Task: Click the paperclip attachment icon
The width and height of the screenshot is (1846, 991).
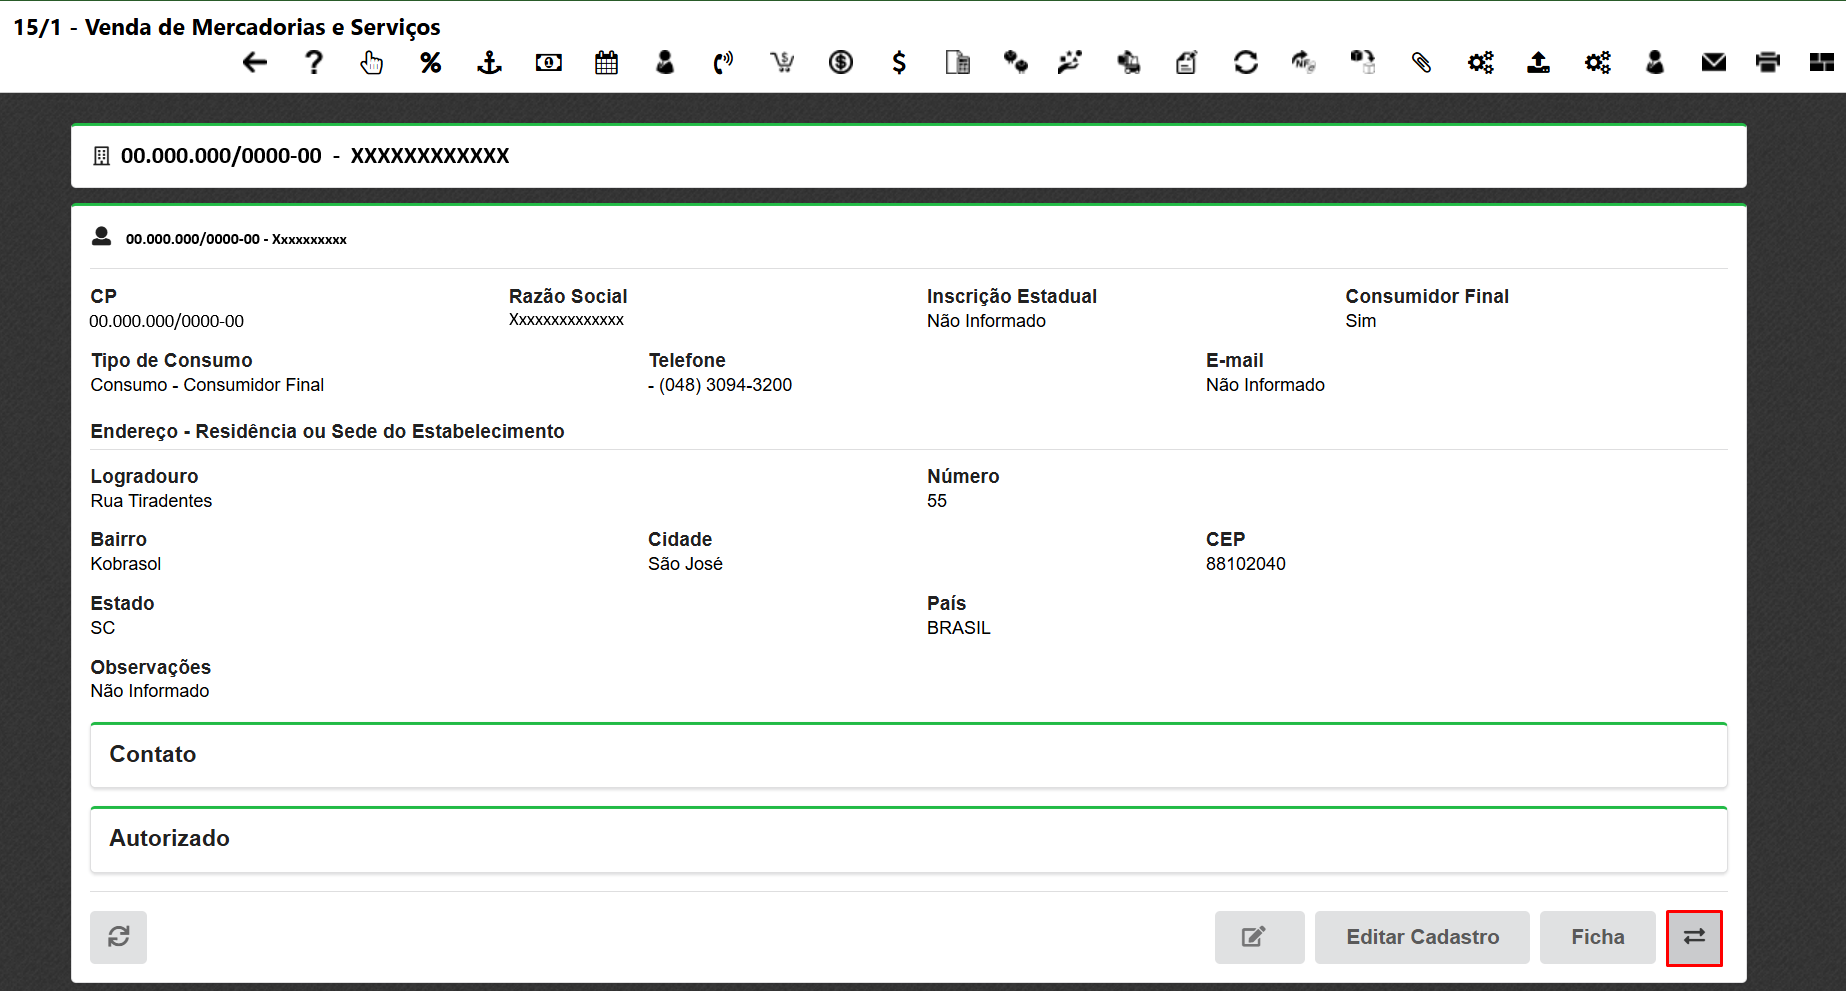Action: pos(1421,63)
